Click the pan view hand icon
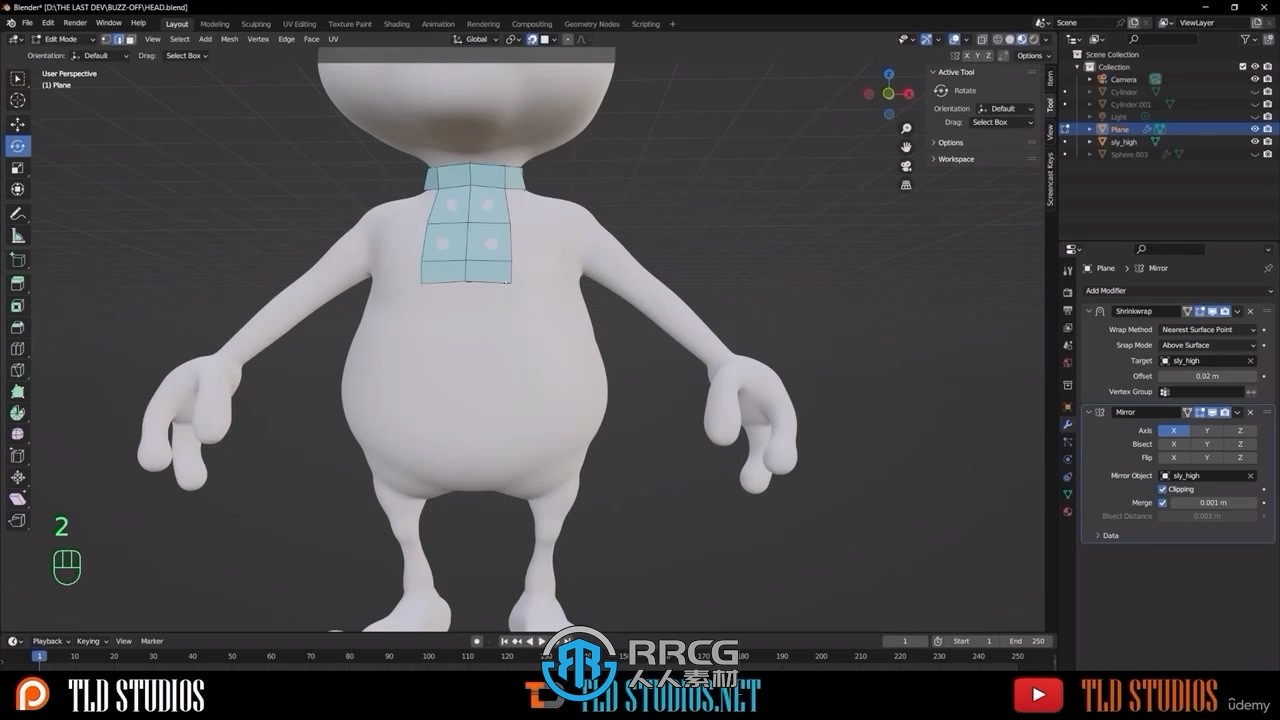Image resolution: width=1280 pixels, height=720 pixels. click(x=906, y=147)
